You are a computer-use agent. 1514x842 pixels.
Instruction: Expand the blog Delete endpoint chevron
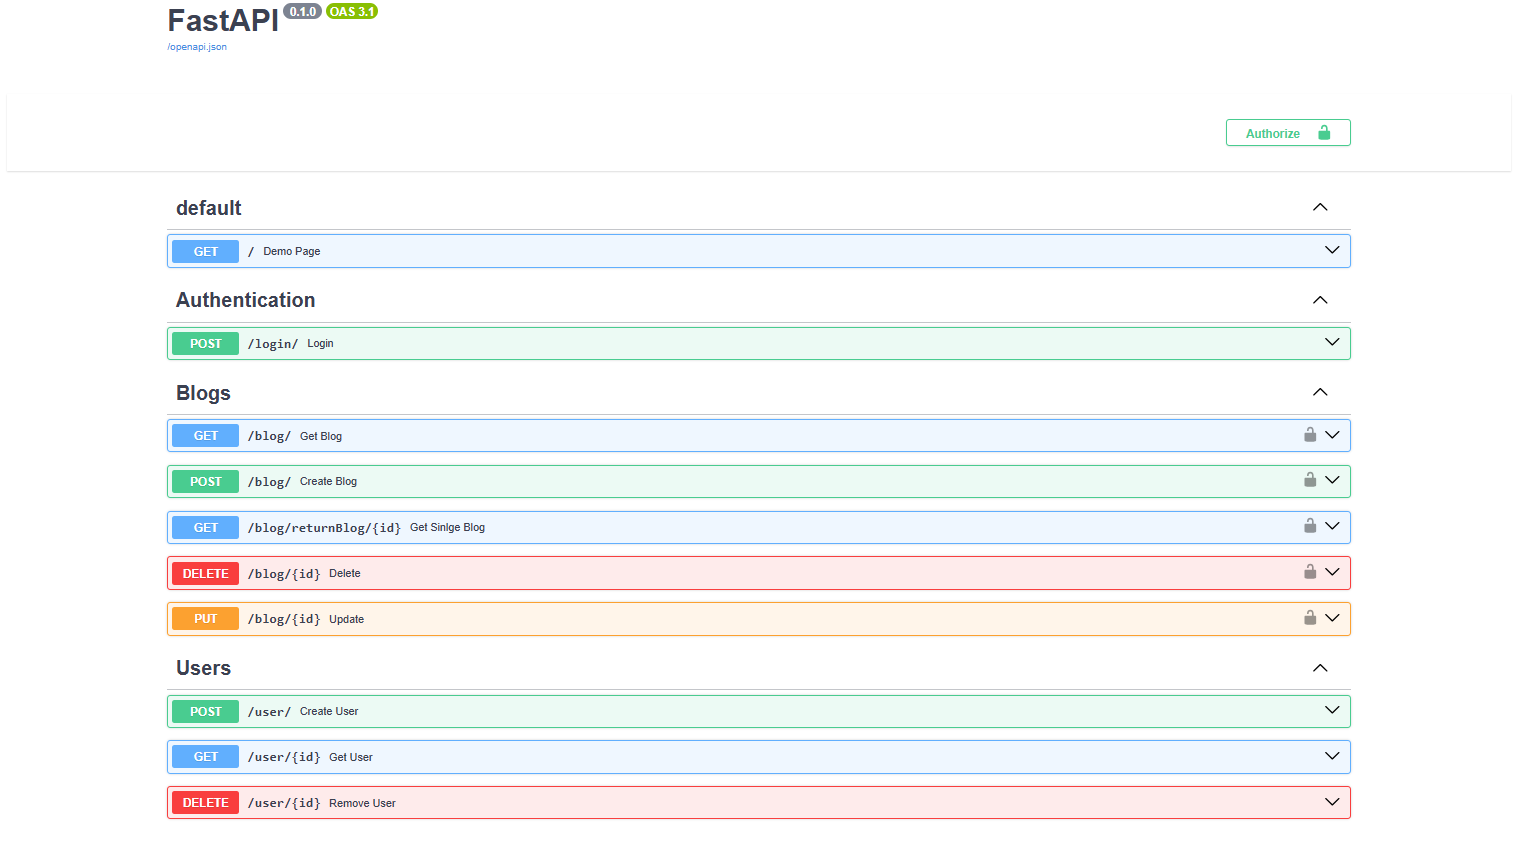tap(1332, 572)
